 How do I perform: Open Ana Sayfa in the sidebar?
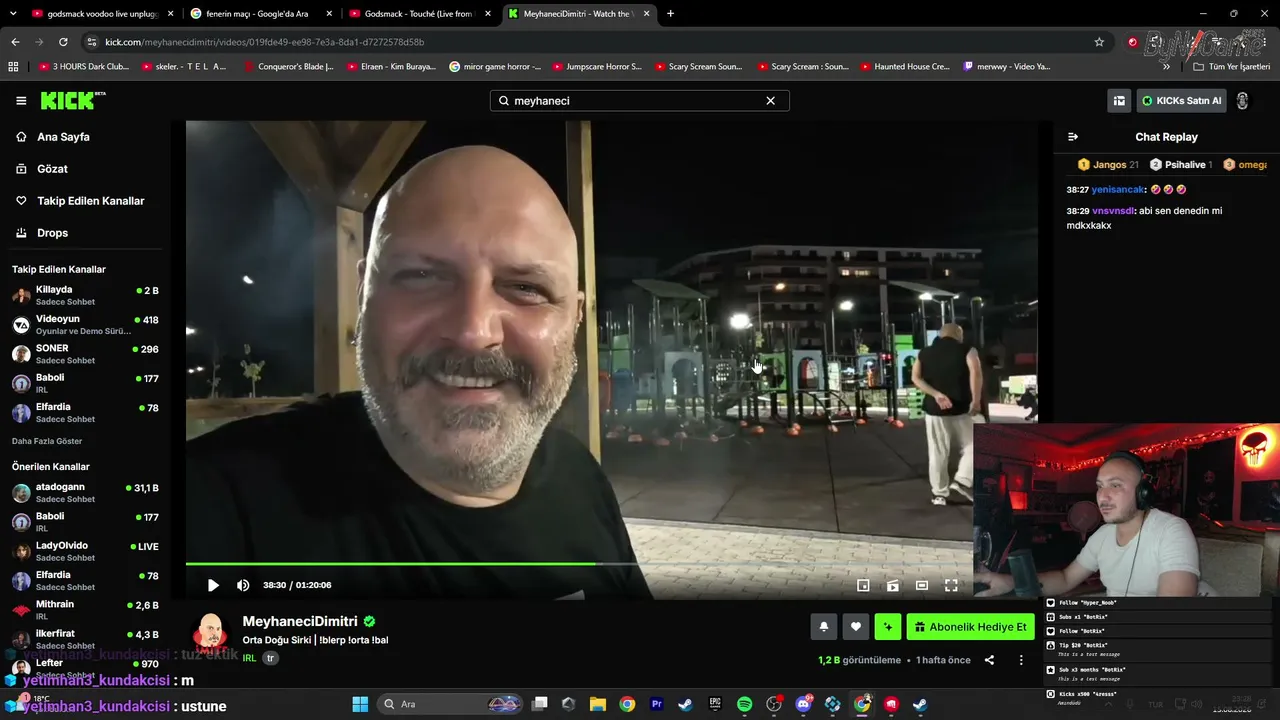click(63, 137)
